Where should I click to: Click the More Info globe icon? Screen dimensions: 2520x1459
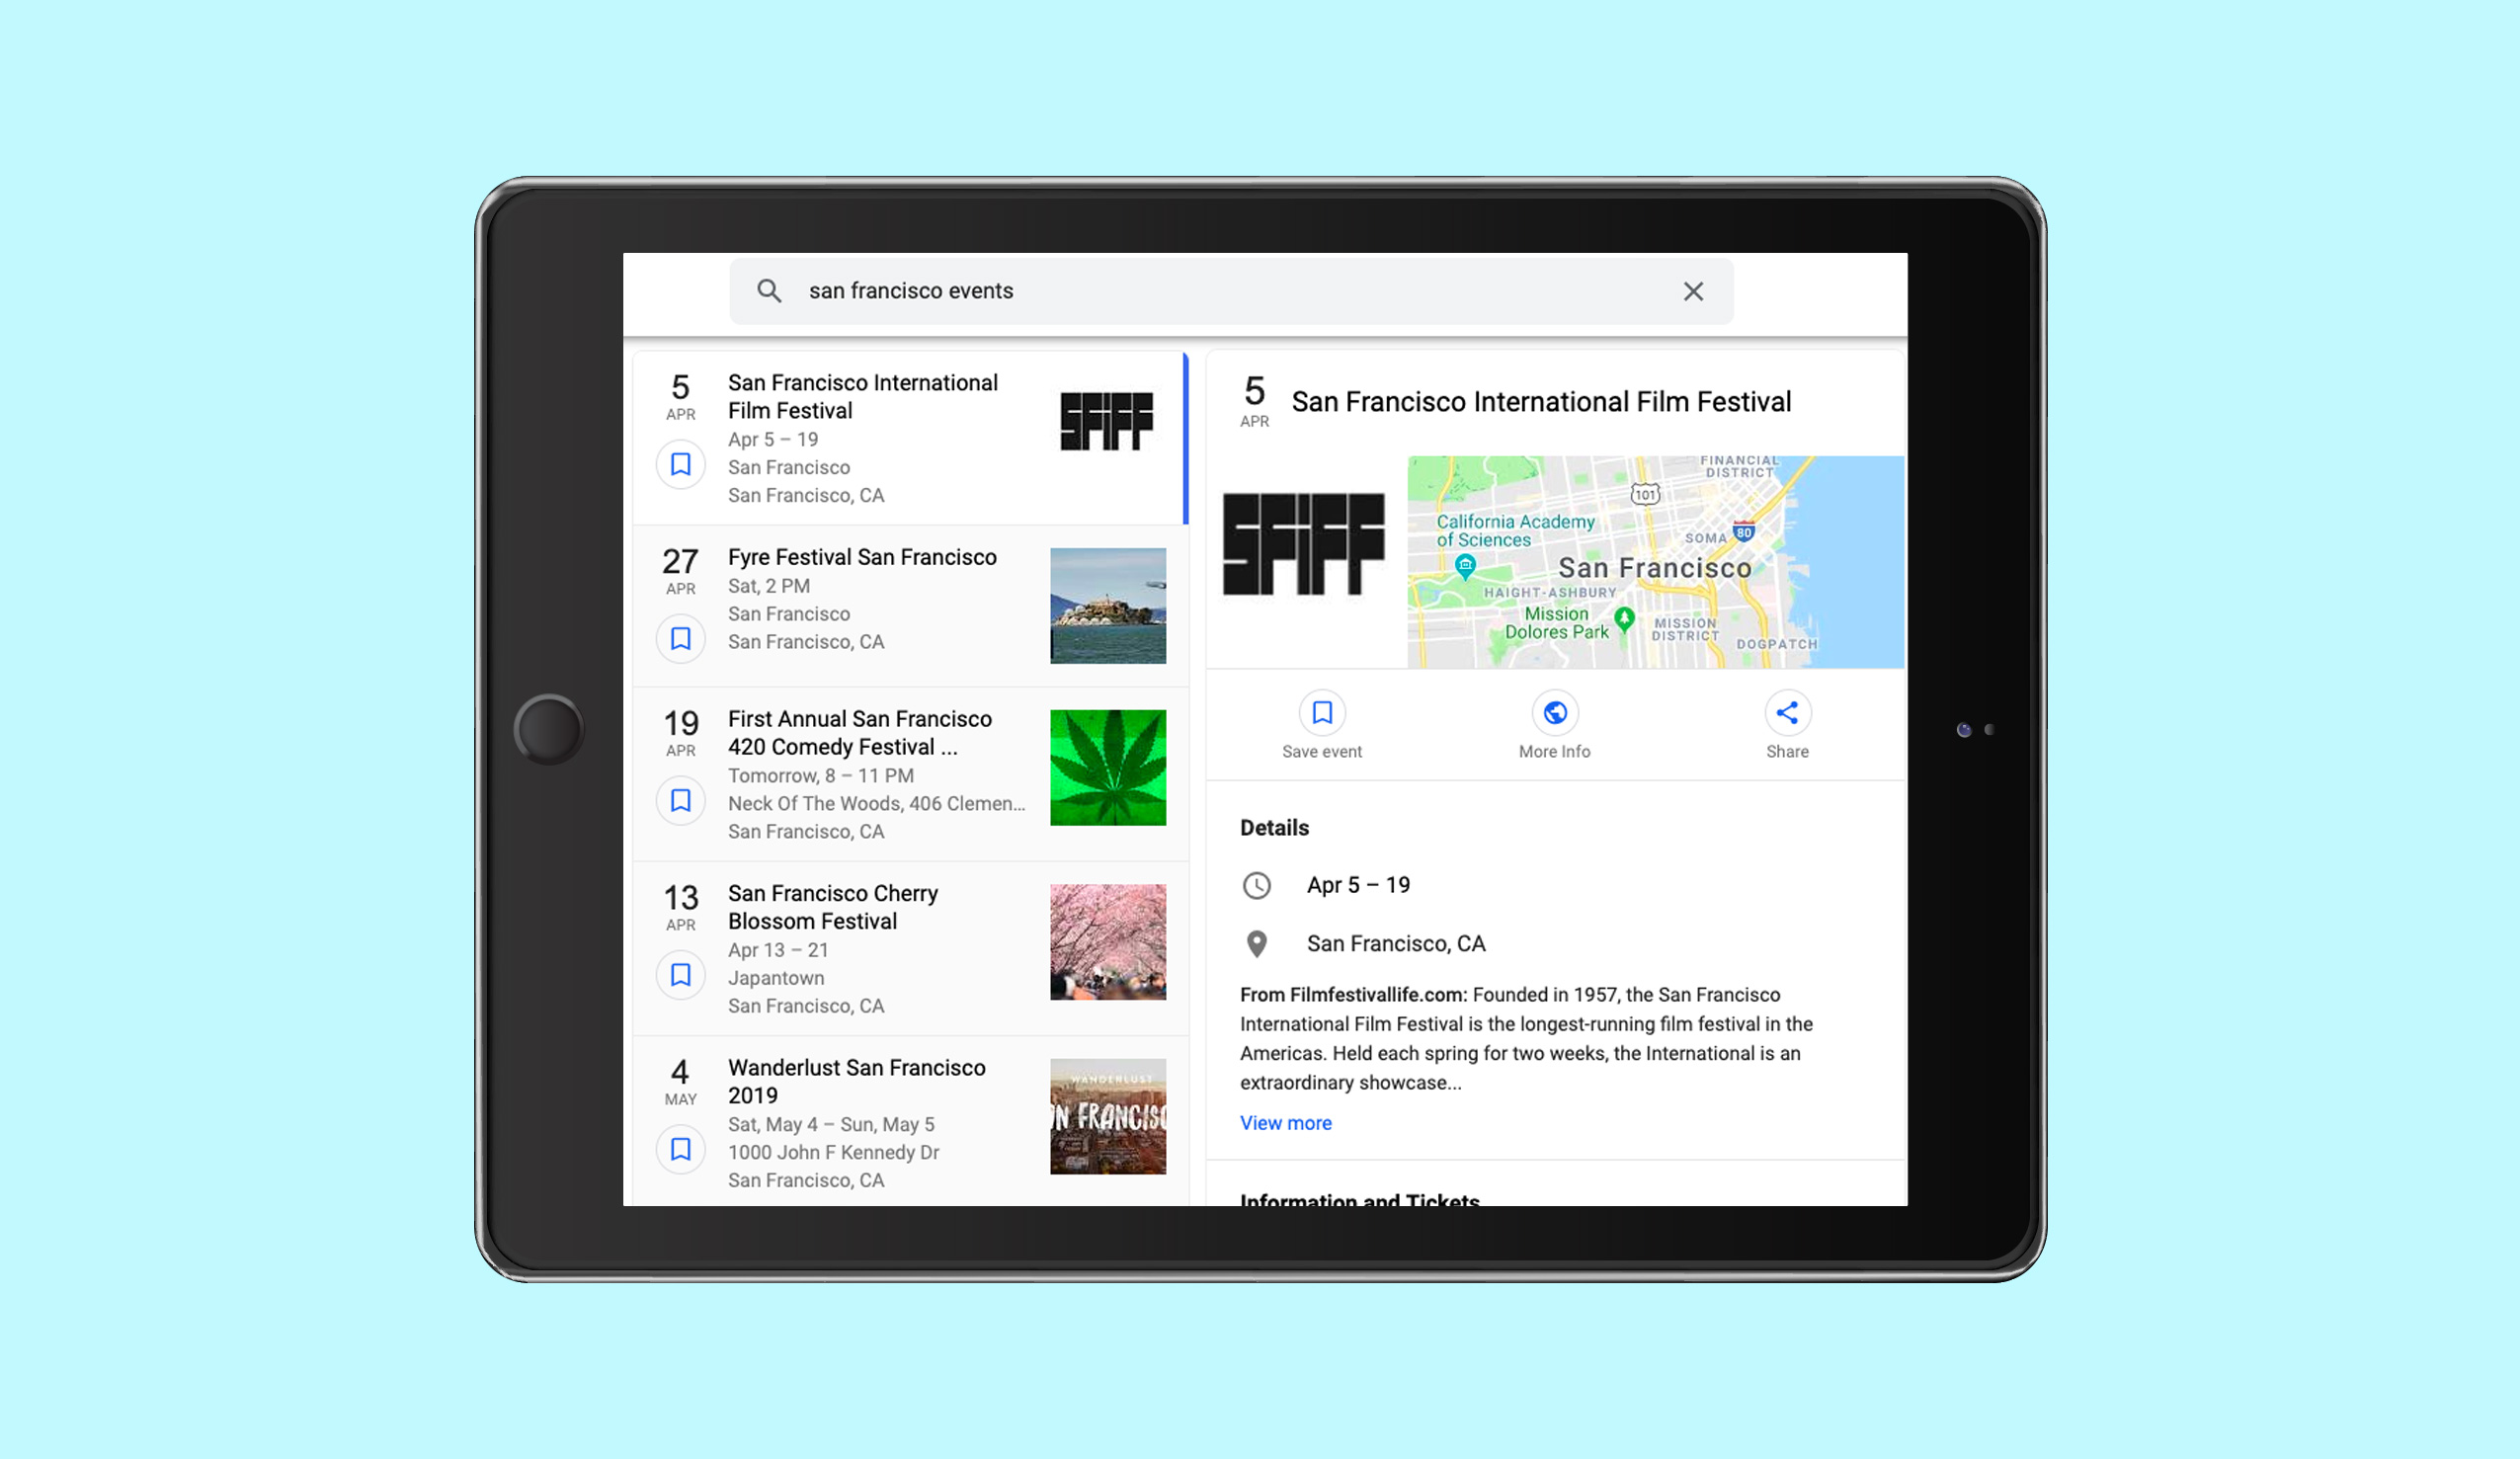coord(1553,712)
